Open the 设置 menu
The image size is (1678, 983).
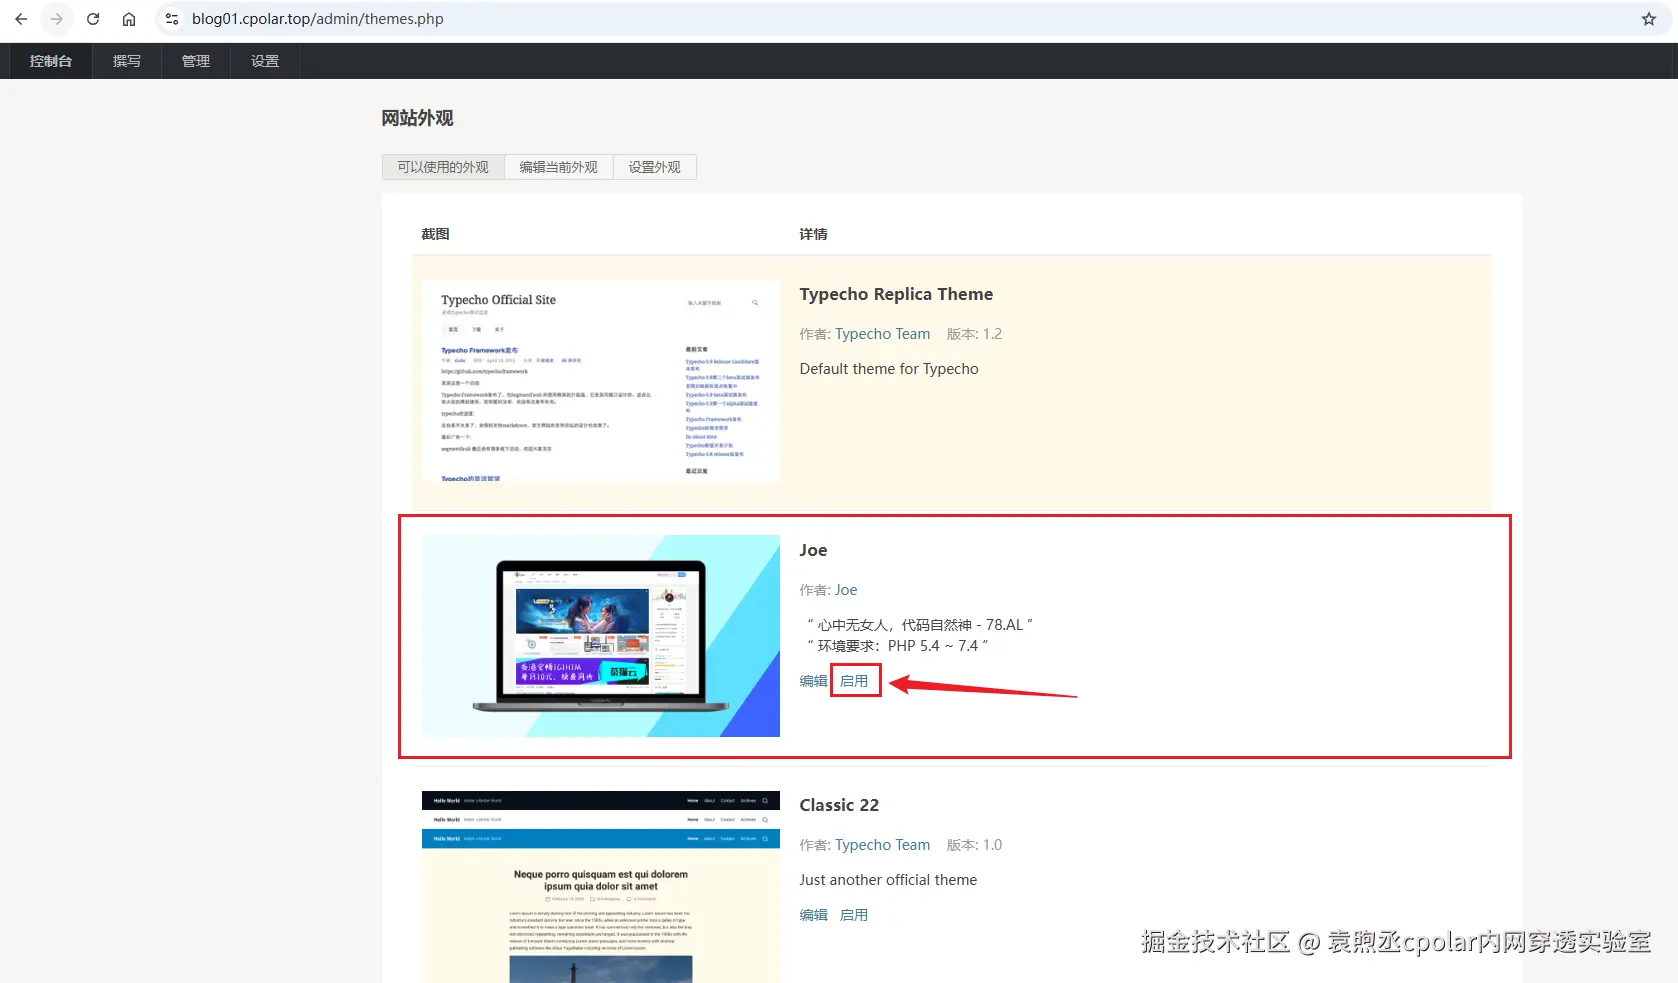[265, 61]
